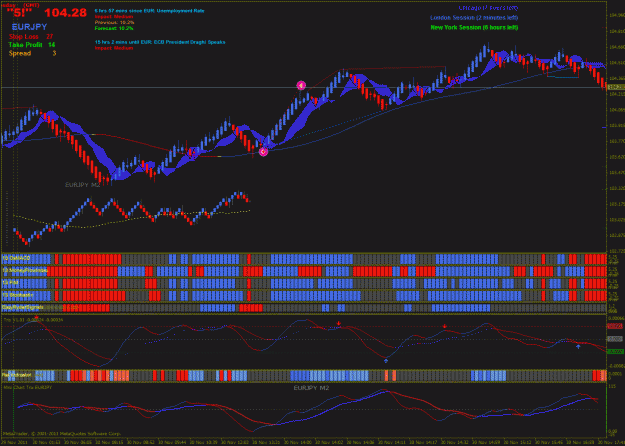This screenshot has height=446, width=625.
Task: Click "15 hrs 2 mins until ECB President Draghi Speaks"
Action: pos(160,42)
